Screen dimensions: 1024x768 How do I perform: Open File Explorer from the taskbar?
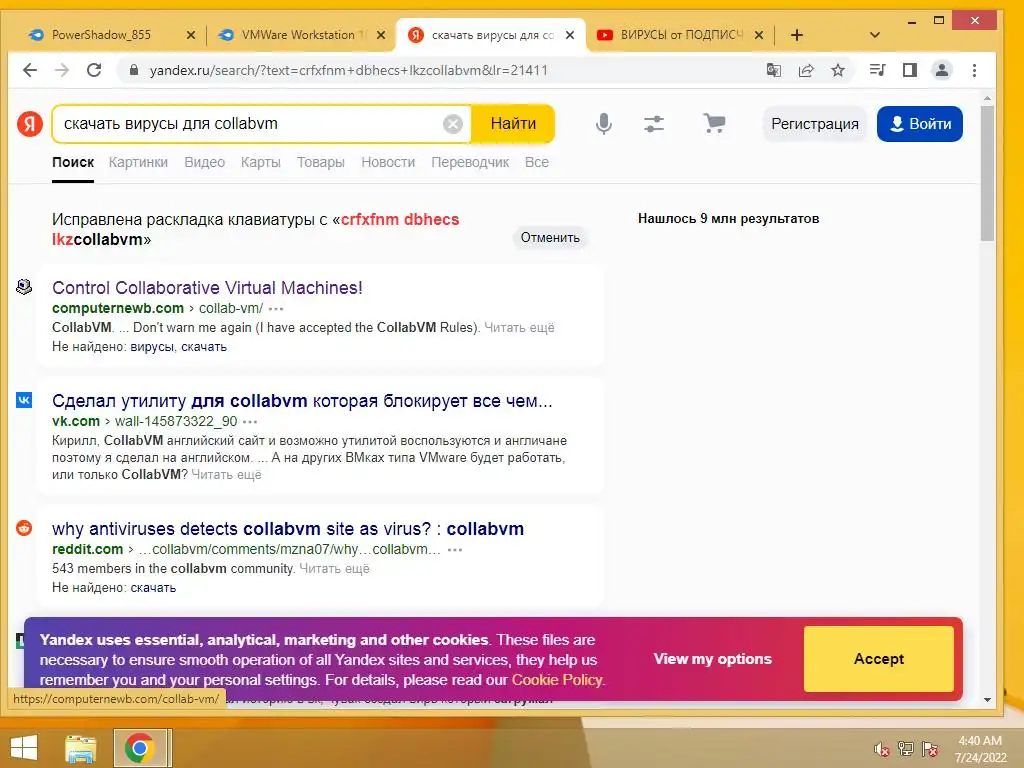tap(80, 748)
